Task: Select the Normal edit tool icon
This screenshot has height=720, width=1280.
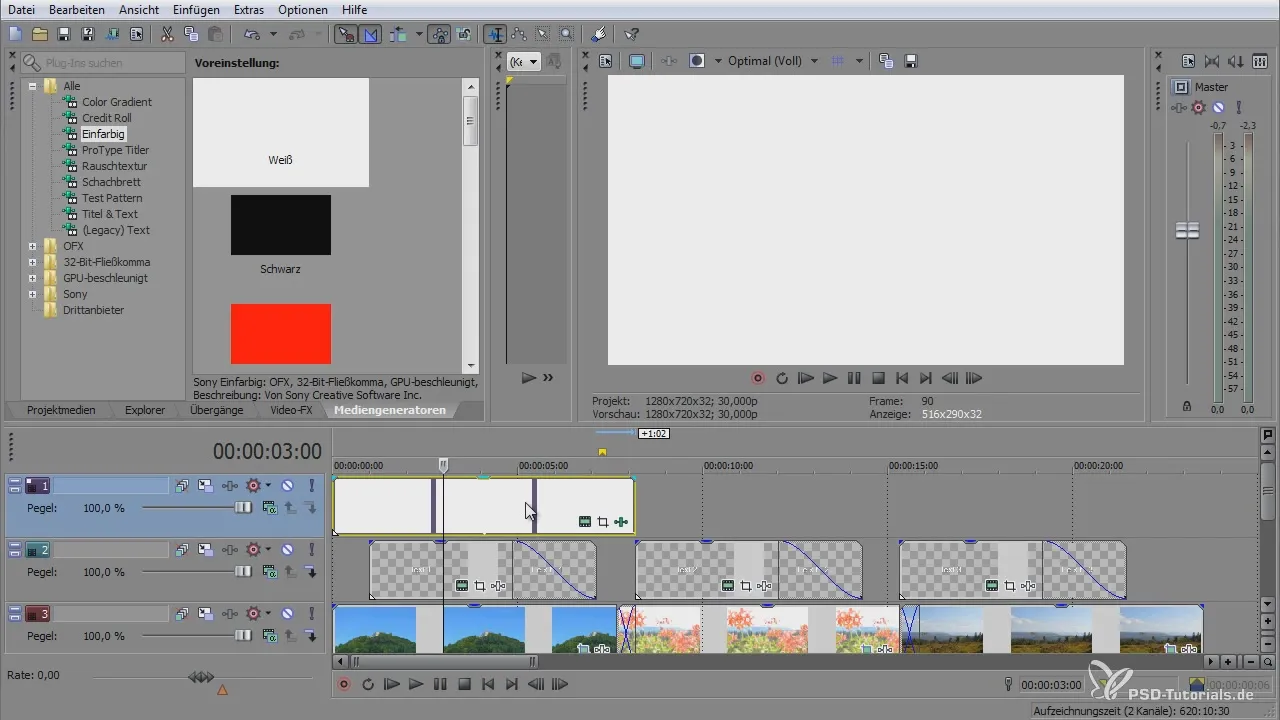Action: pos(495,34)
